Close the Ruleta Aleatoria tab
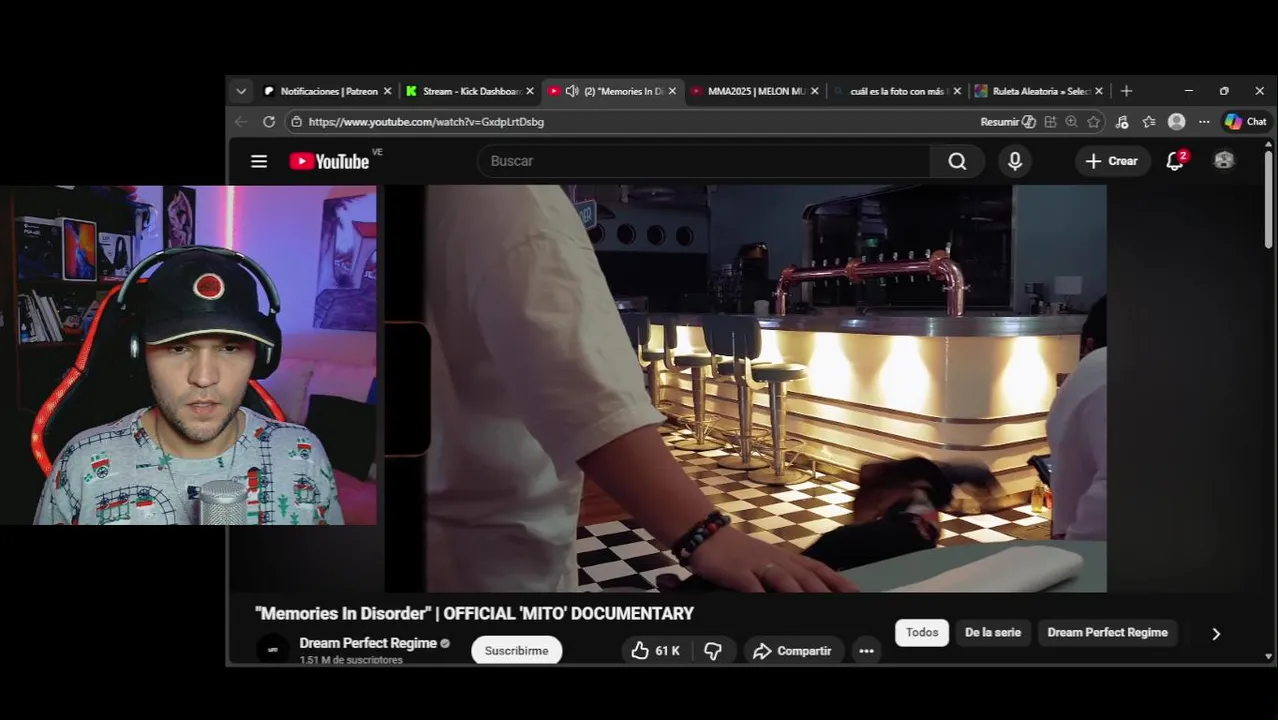The image size is (1278, 720). 1099,91
